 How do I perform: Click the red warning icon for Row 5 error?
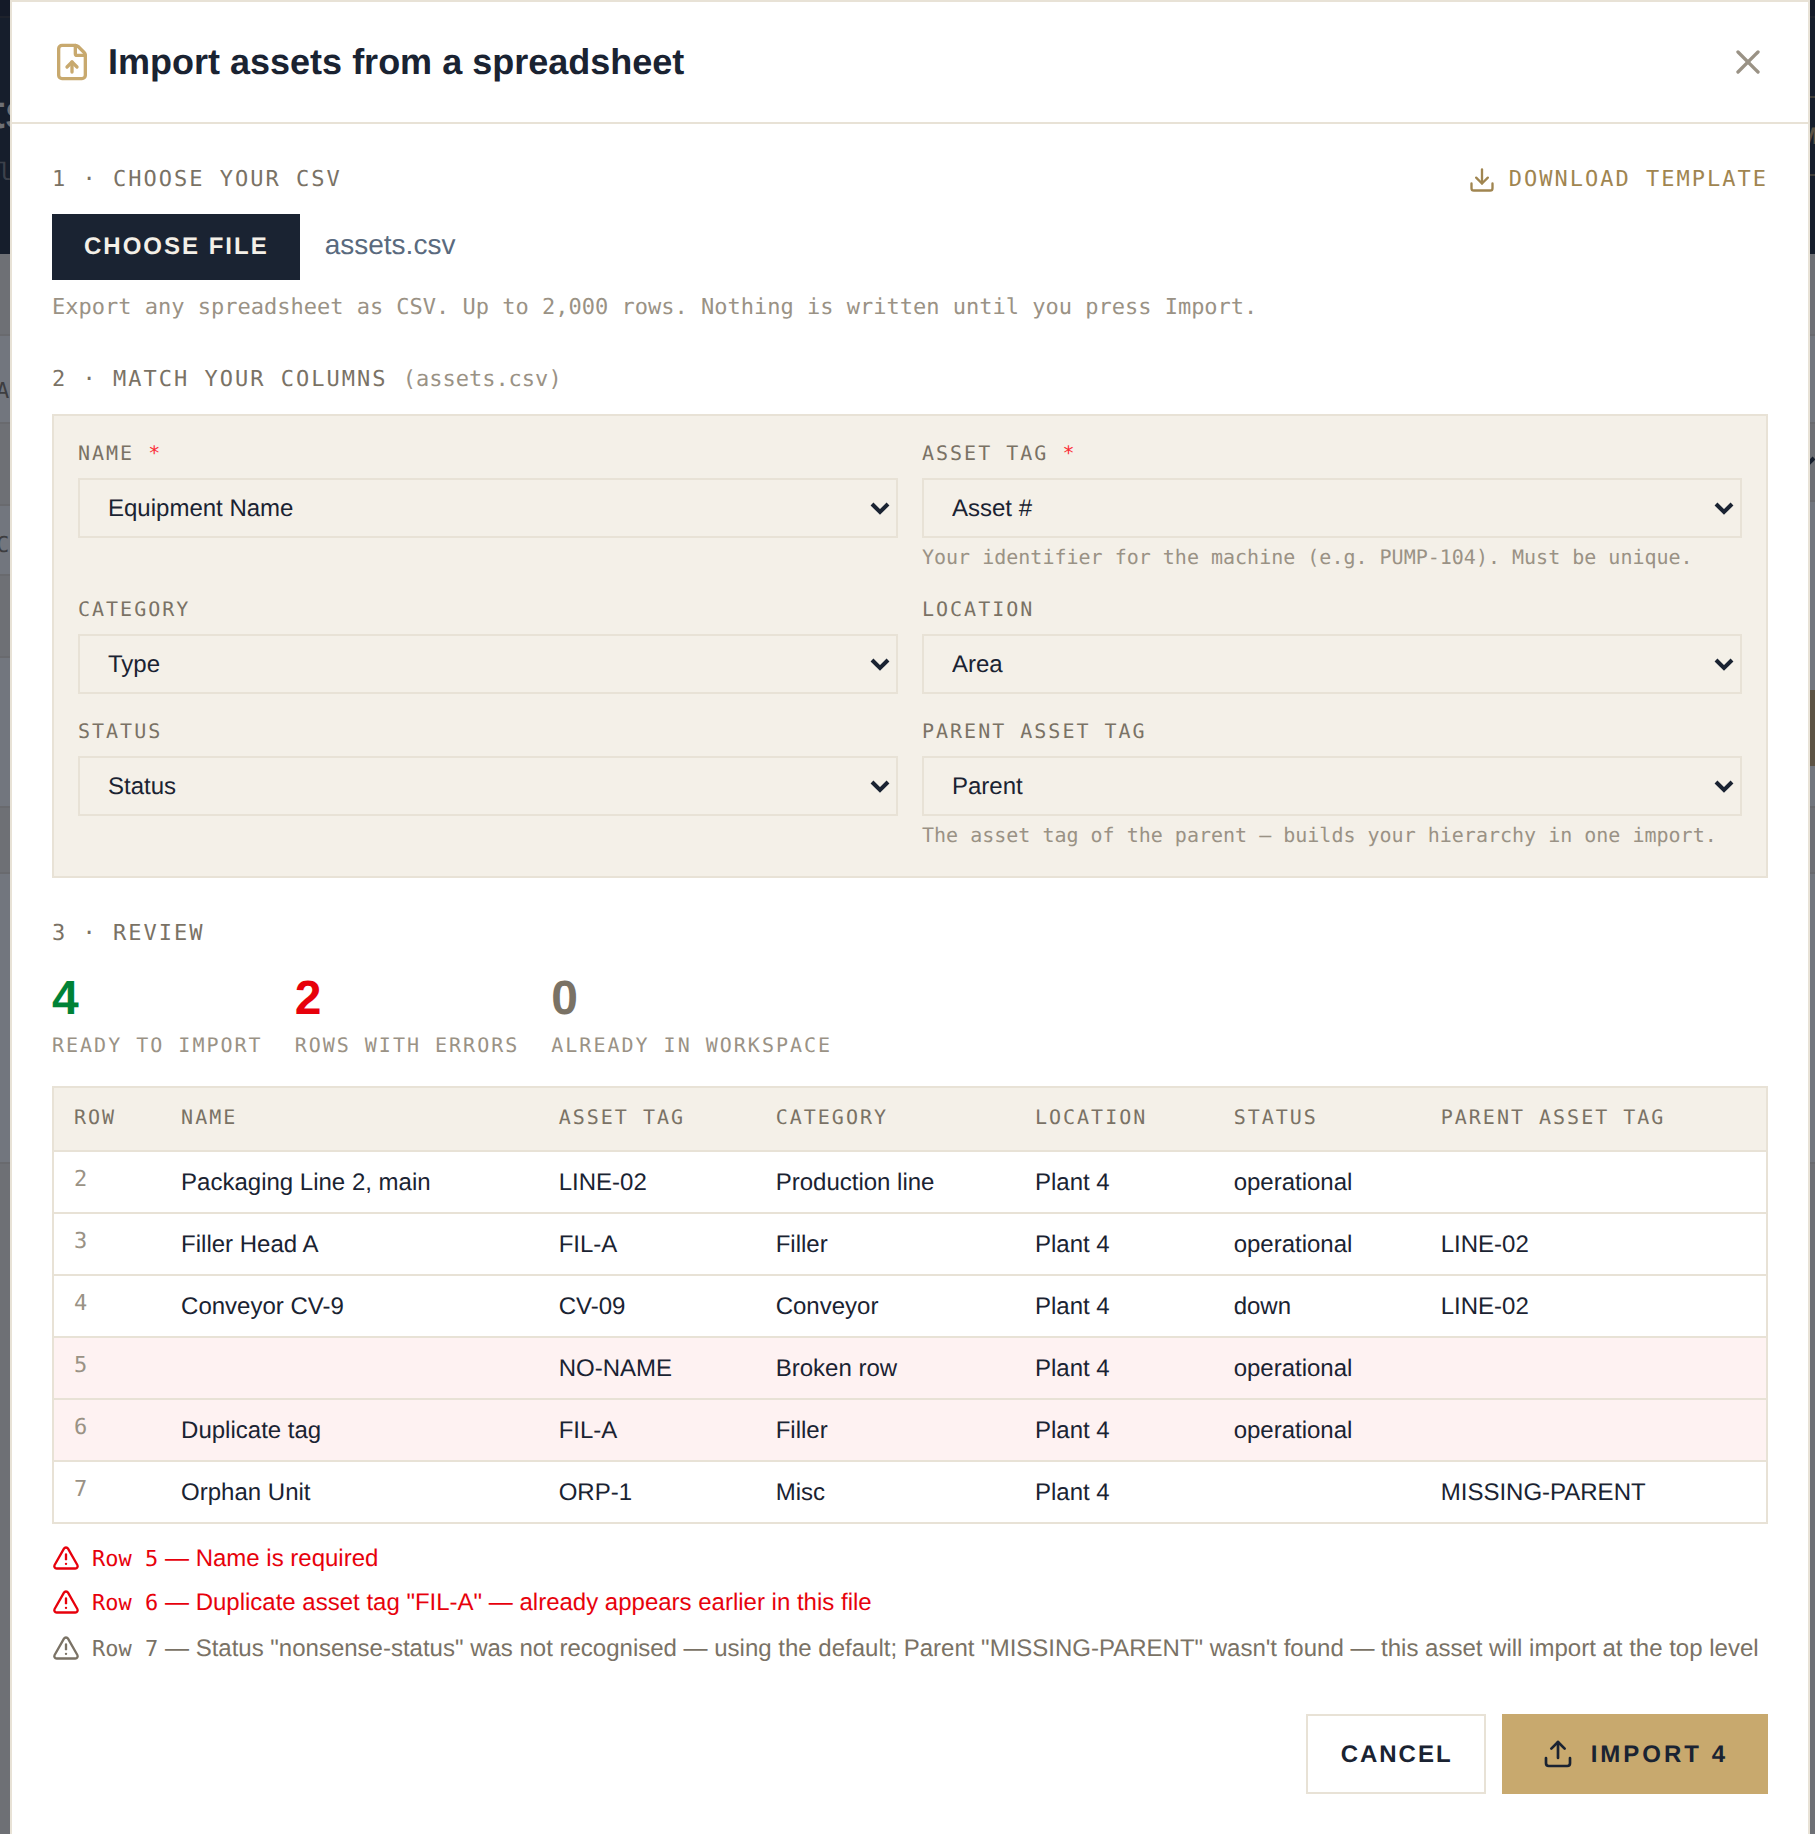(66, 1558)
